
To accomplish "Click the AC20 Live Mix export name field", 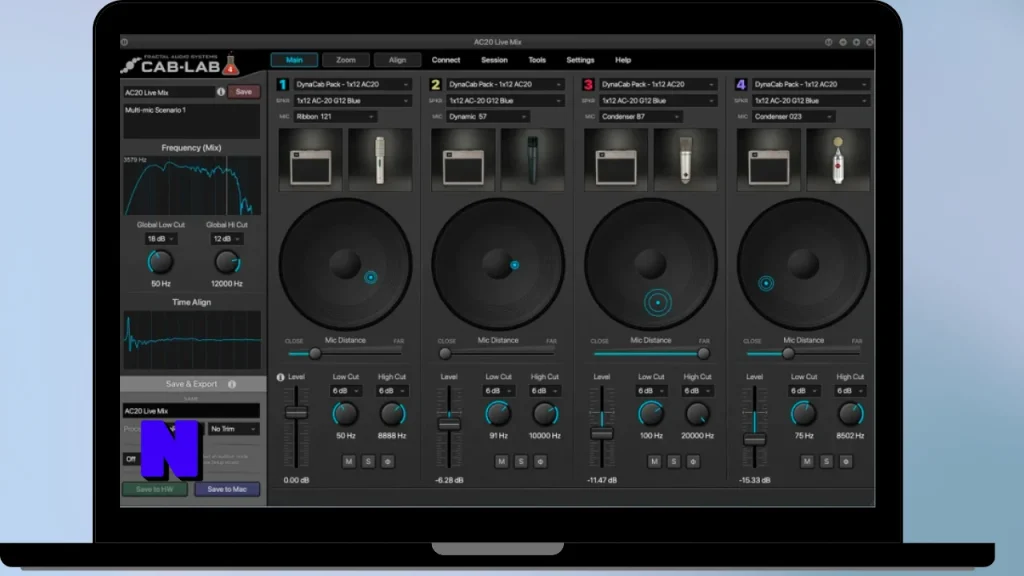I will pos(191,411).
